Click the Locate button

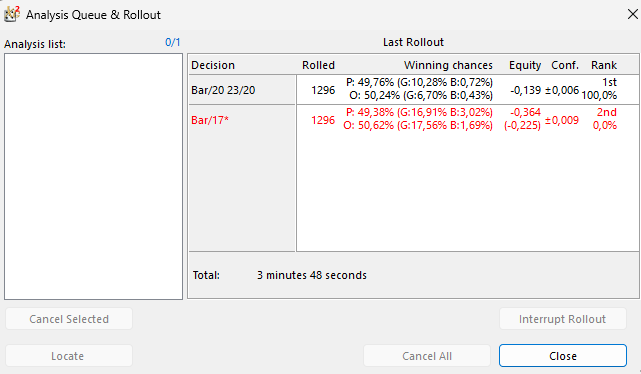(x=69, y=356)
